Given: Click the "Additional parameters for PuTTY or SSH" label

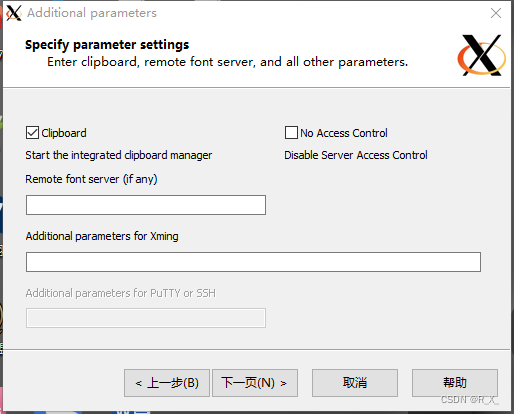Looking at the screenshot, I should coord(121,293).
